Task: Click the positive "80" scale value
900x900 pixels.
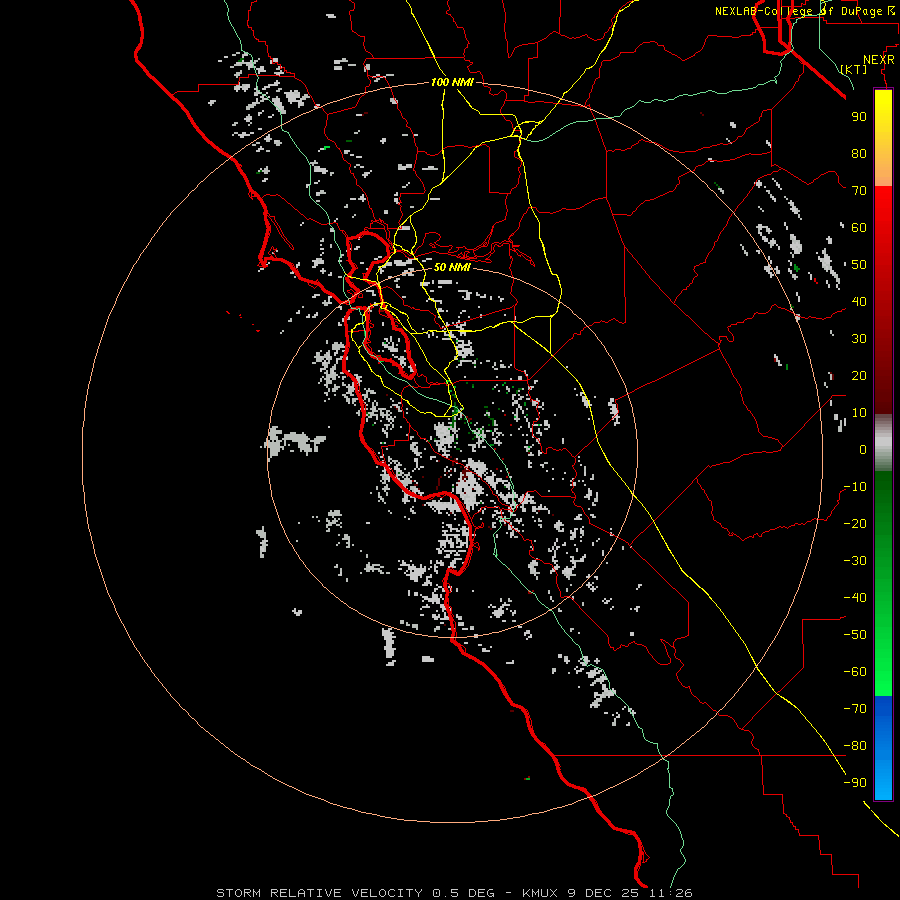Action: coord(859,153)
